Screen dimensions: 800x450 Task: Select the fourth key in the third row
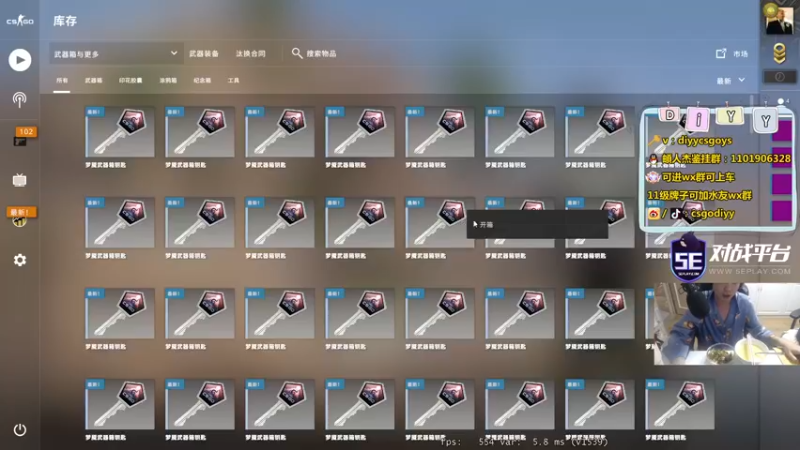(360, 313)
